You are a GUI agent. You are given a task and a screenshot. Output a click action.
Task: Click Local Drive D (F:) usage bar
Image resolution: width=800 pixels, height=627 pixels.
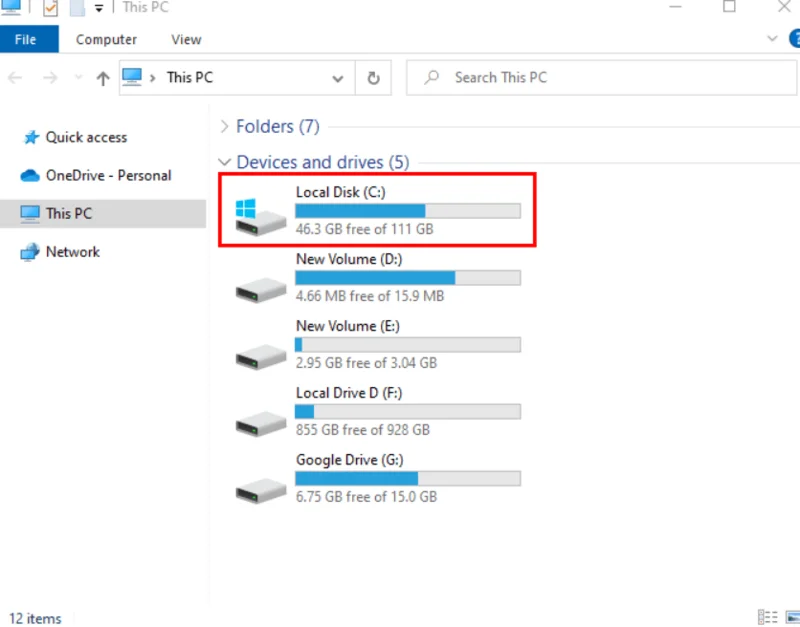click(x=408, y=412)
